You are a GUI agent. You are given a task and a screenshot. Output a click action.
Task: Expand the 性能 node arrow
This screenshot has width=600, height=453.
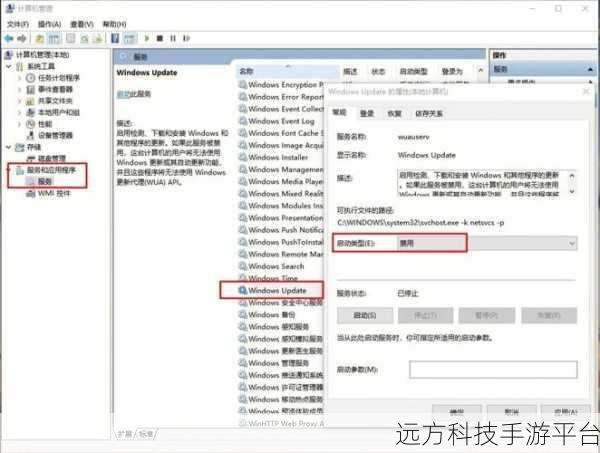click(19, 124)
